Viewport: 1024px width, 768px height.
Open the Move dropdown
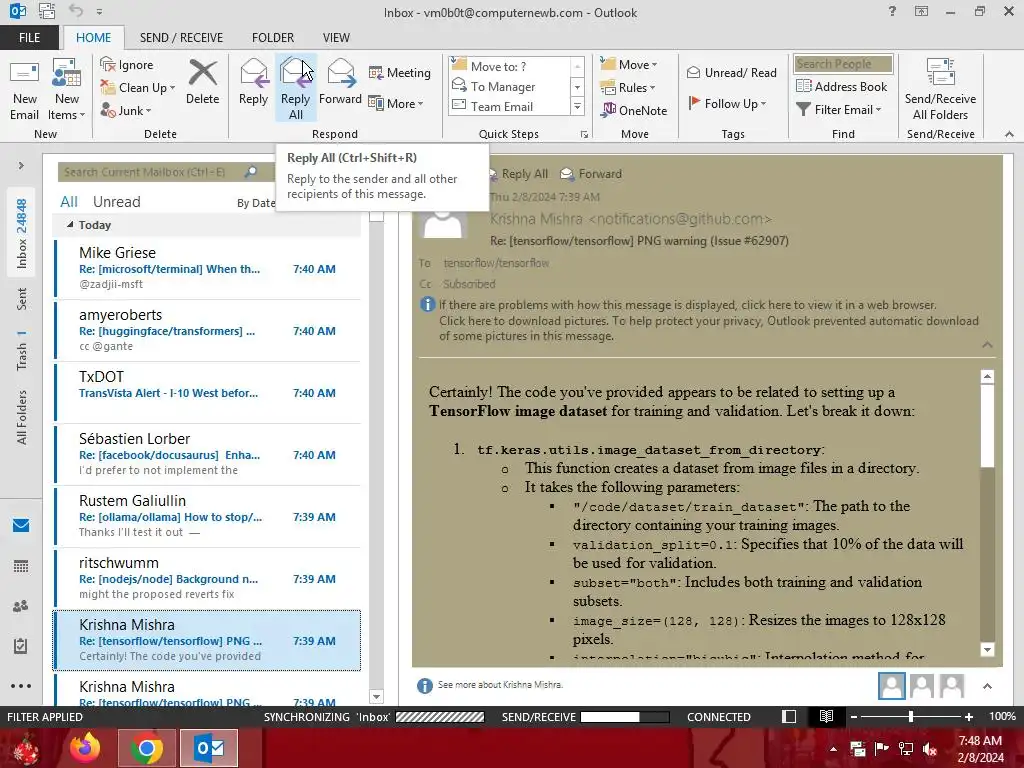(x=628, y=65)
